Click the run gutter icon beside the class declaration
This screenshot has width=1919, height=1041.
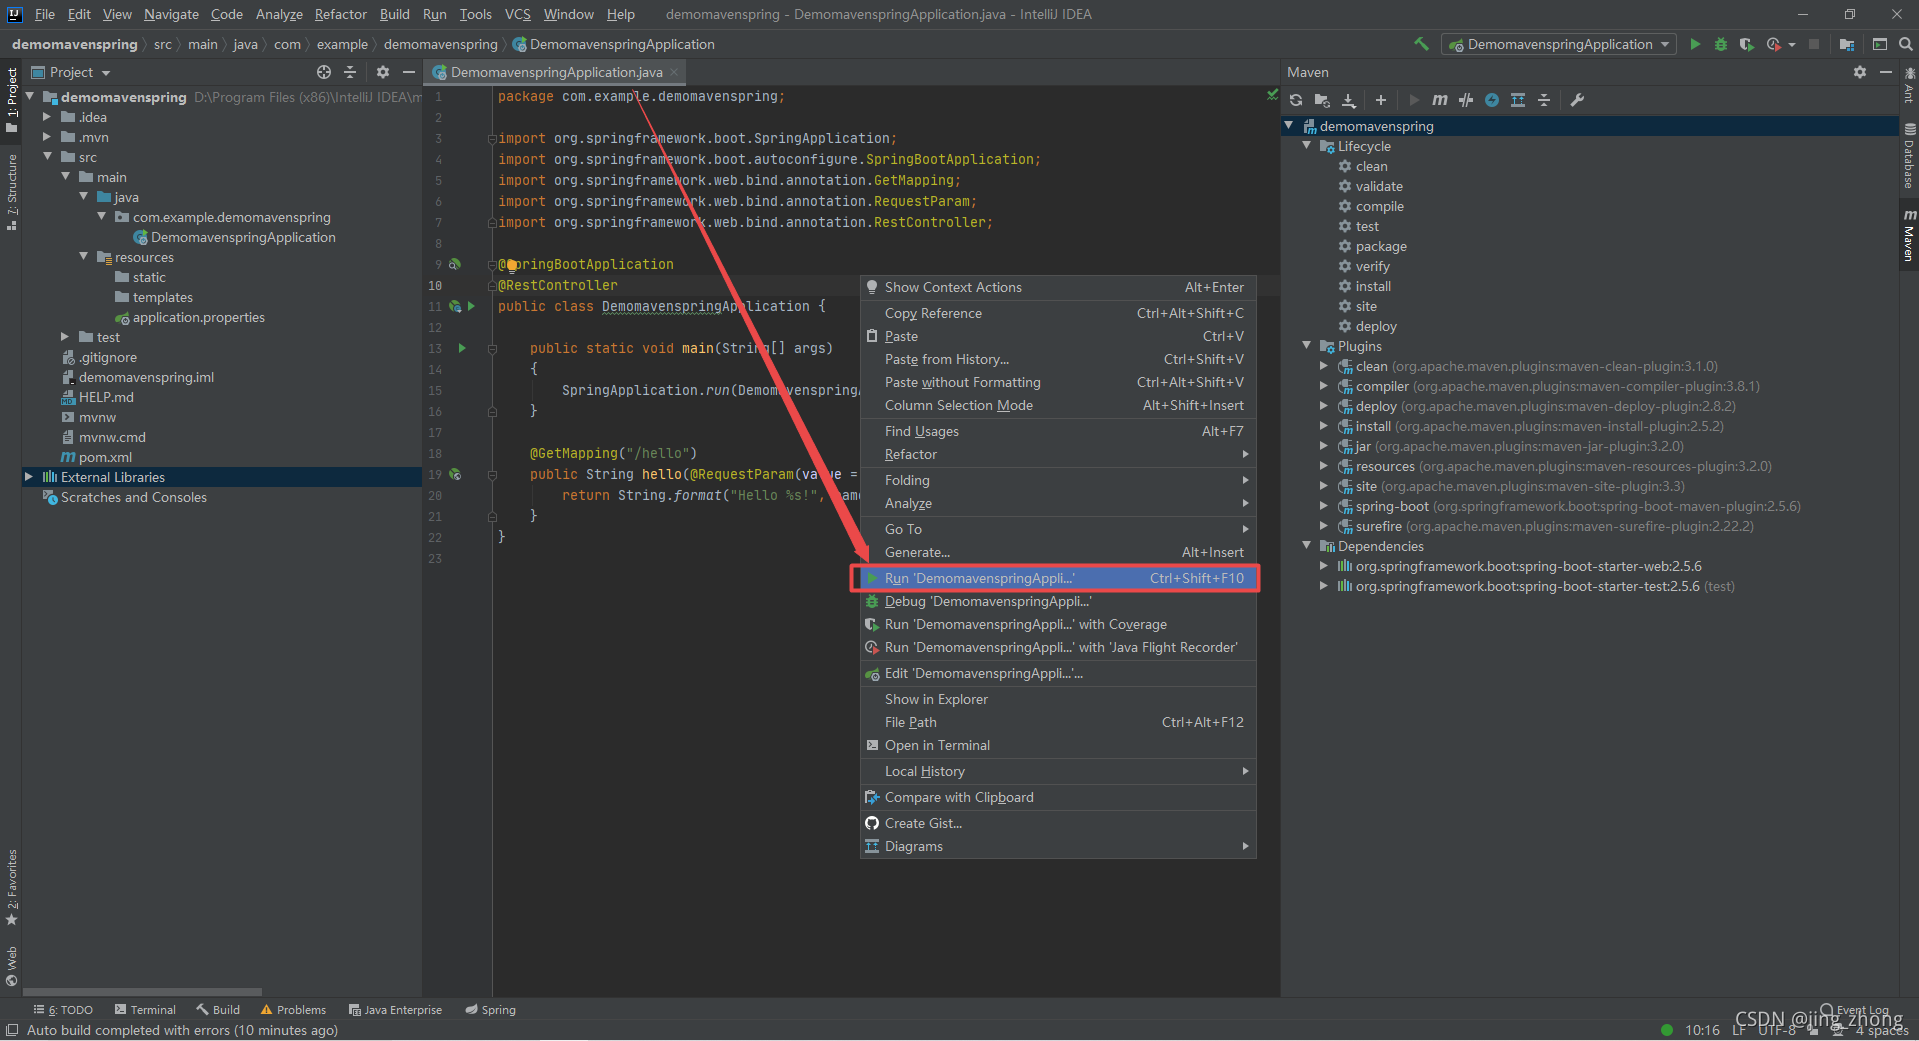[471, 306]
